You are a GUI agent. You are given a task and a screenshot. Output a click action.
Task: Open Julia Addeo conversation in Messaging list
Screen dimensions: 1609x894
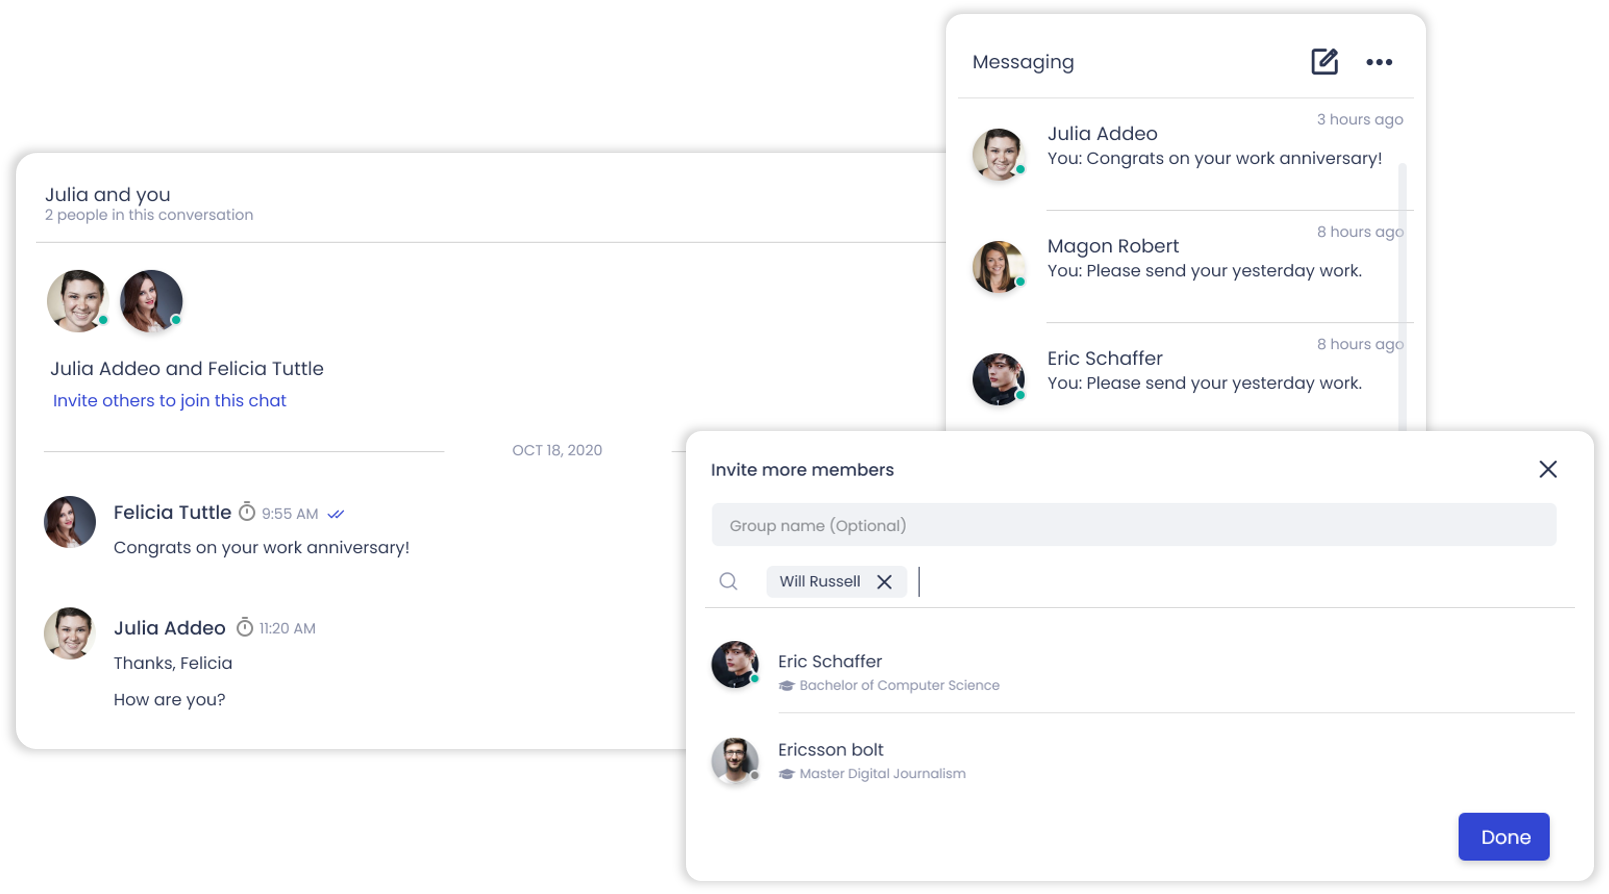(1185, 154)
